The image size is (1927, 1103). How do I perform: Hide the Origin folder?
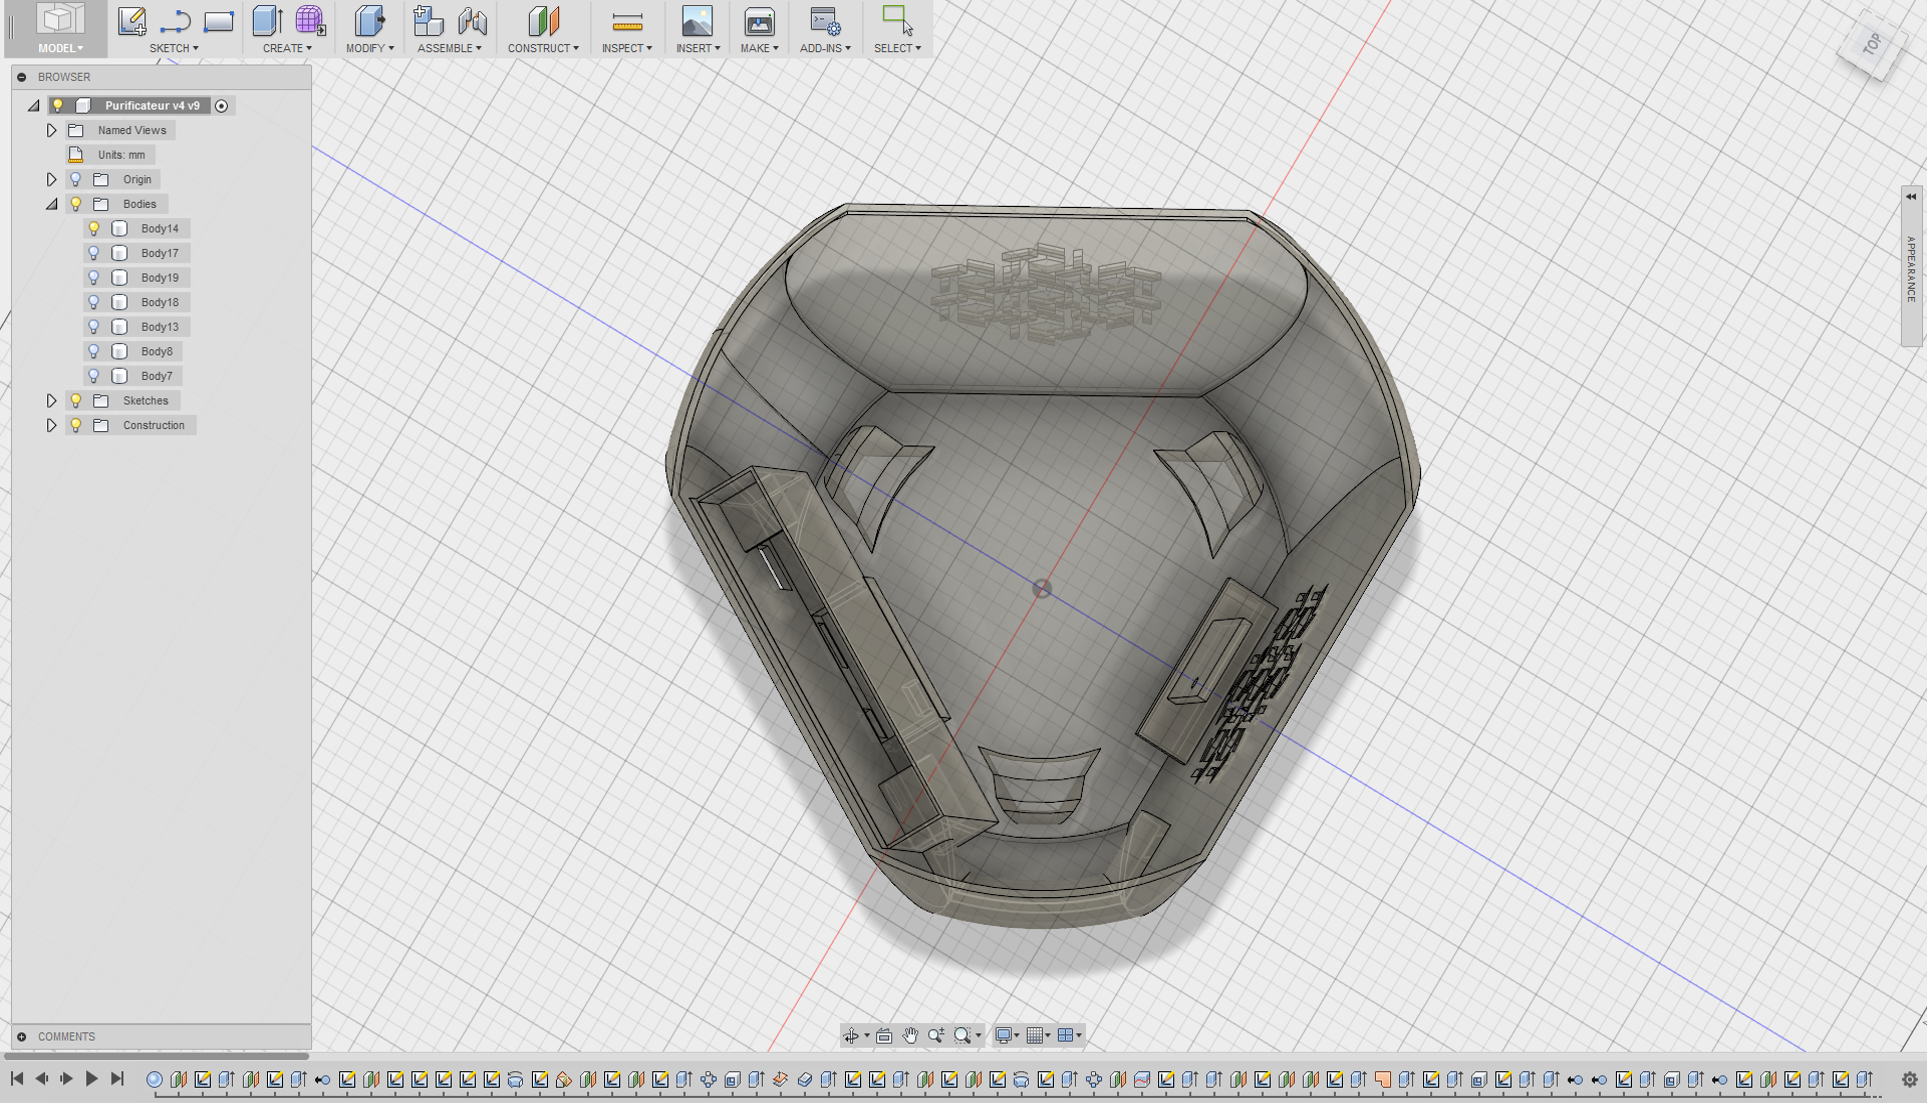click(x=76, y=179)
